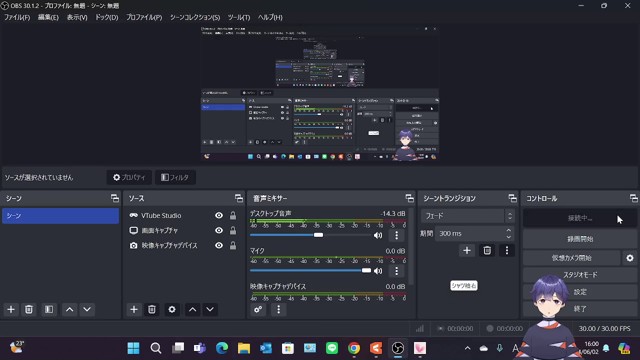
Task: Click the スタジオモード button
Action: click(x=580, y=275)
